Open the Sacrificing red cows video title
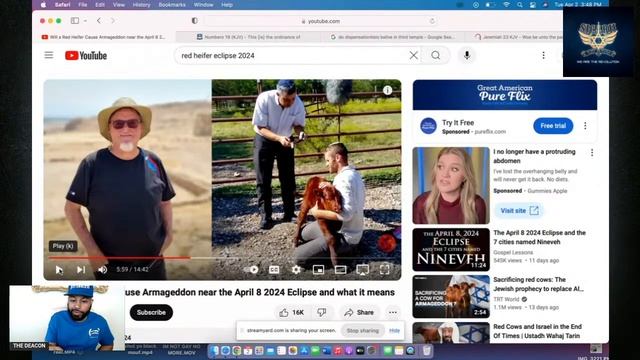This screenshot has width=640, height=360. pyautogui.click(x=538, y=284)
